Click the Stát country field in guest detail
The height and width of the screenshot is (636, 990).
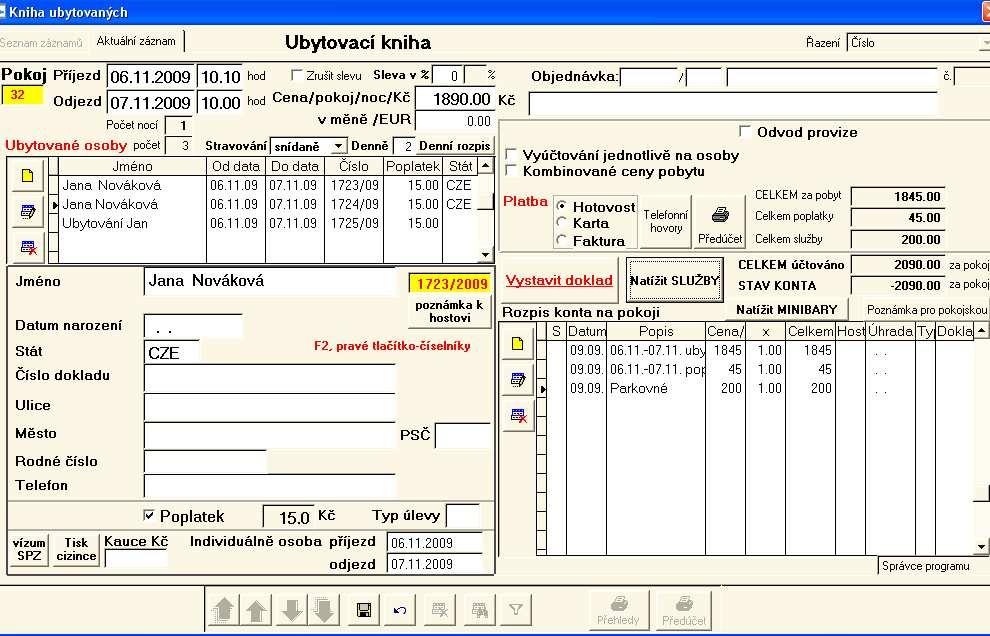click(172, 352)
